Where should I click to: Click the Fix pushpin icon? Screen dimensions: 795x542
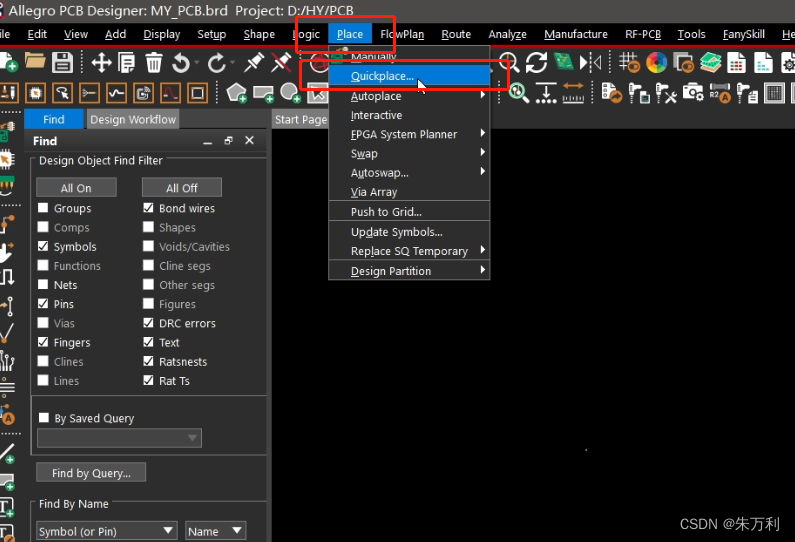[x=254, y=63]
